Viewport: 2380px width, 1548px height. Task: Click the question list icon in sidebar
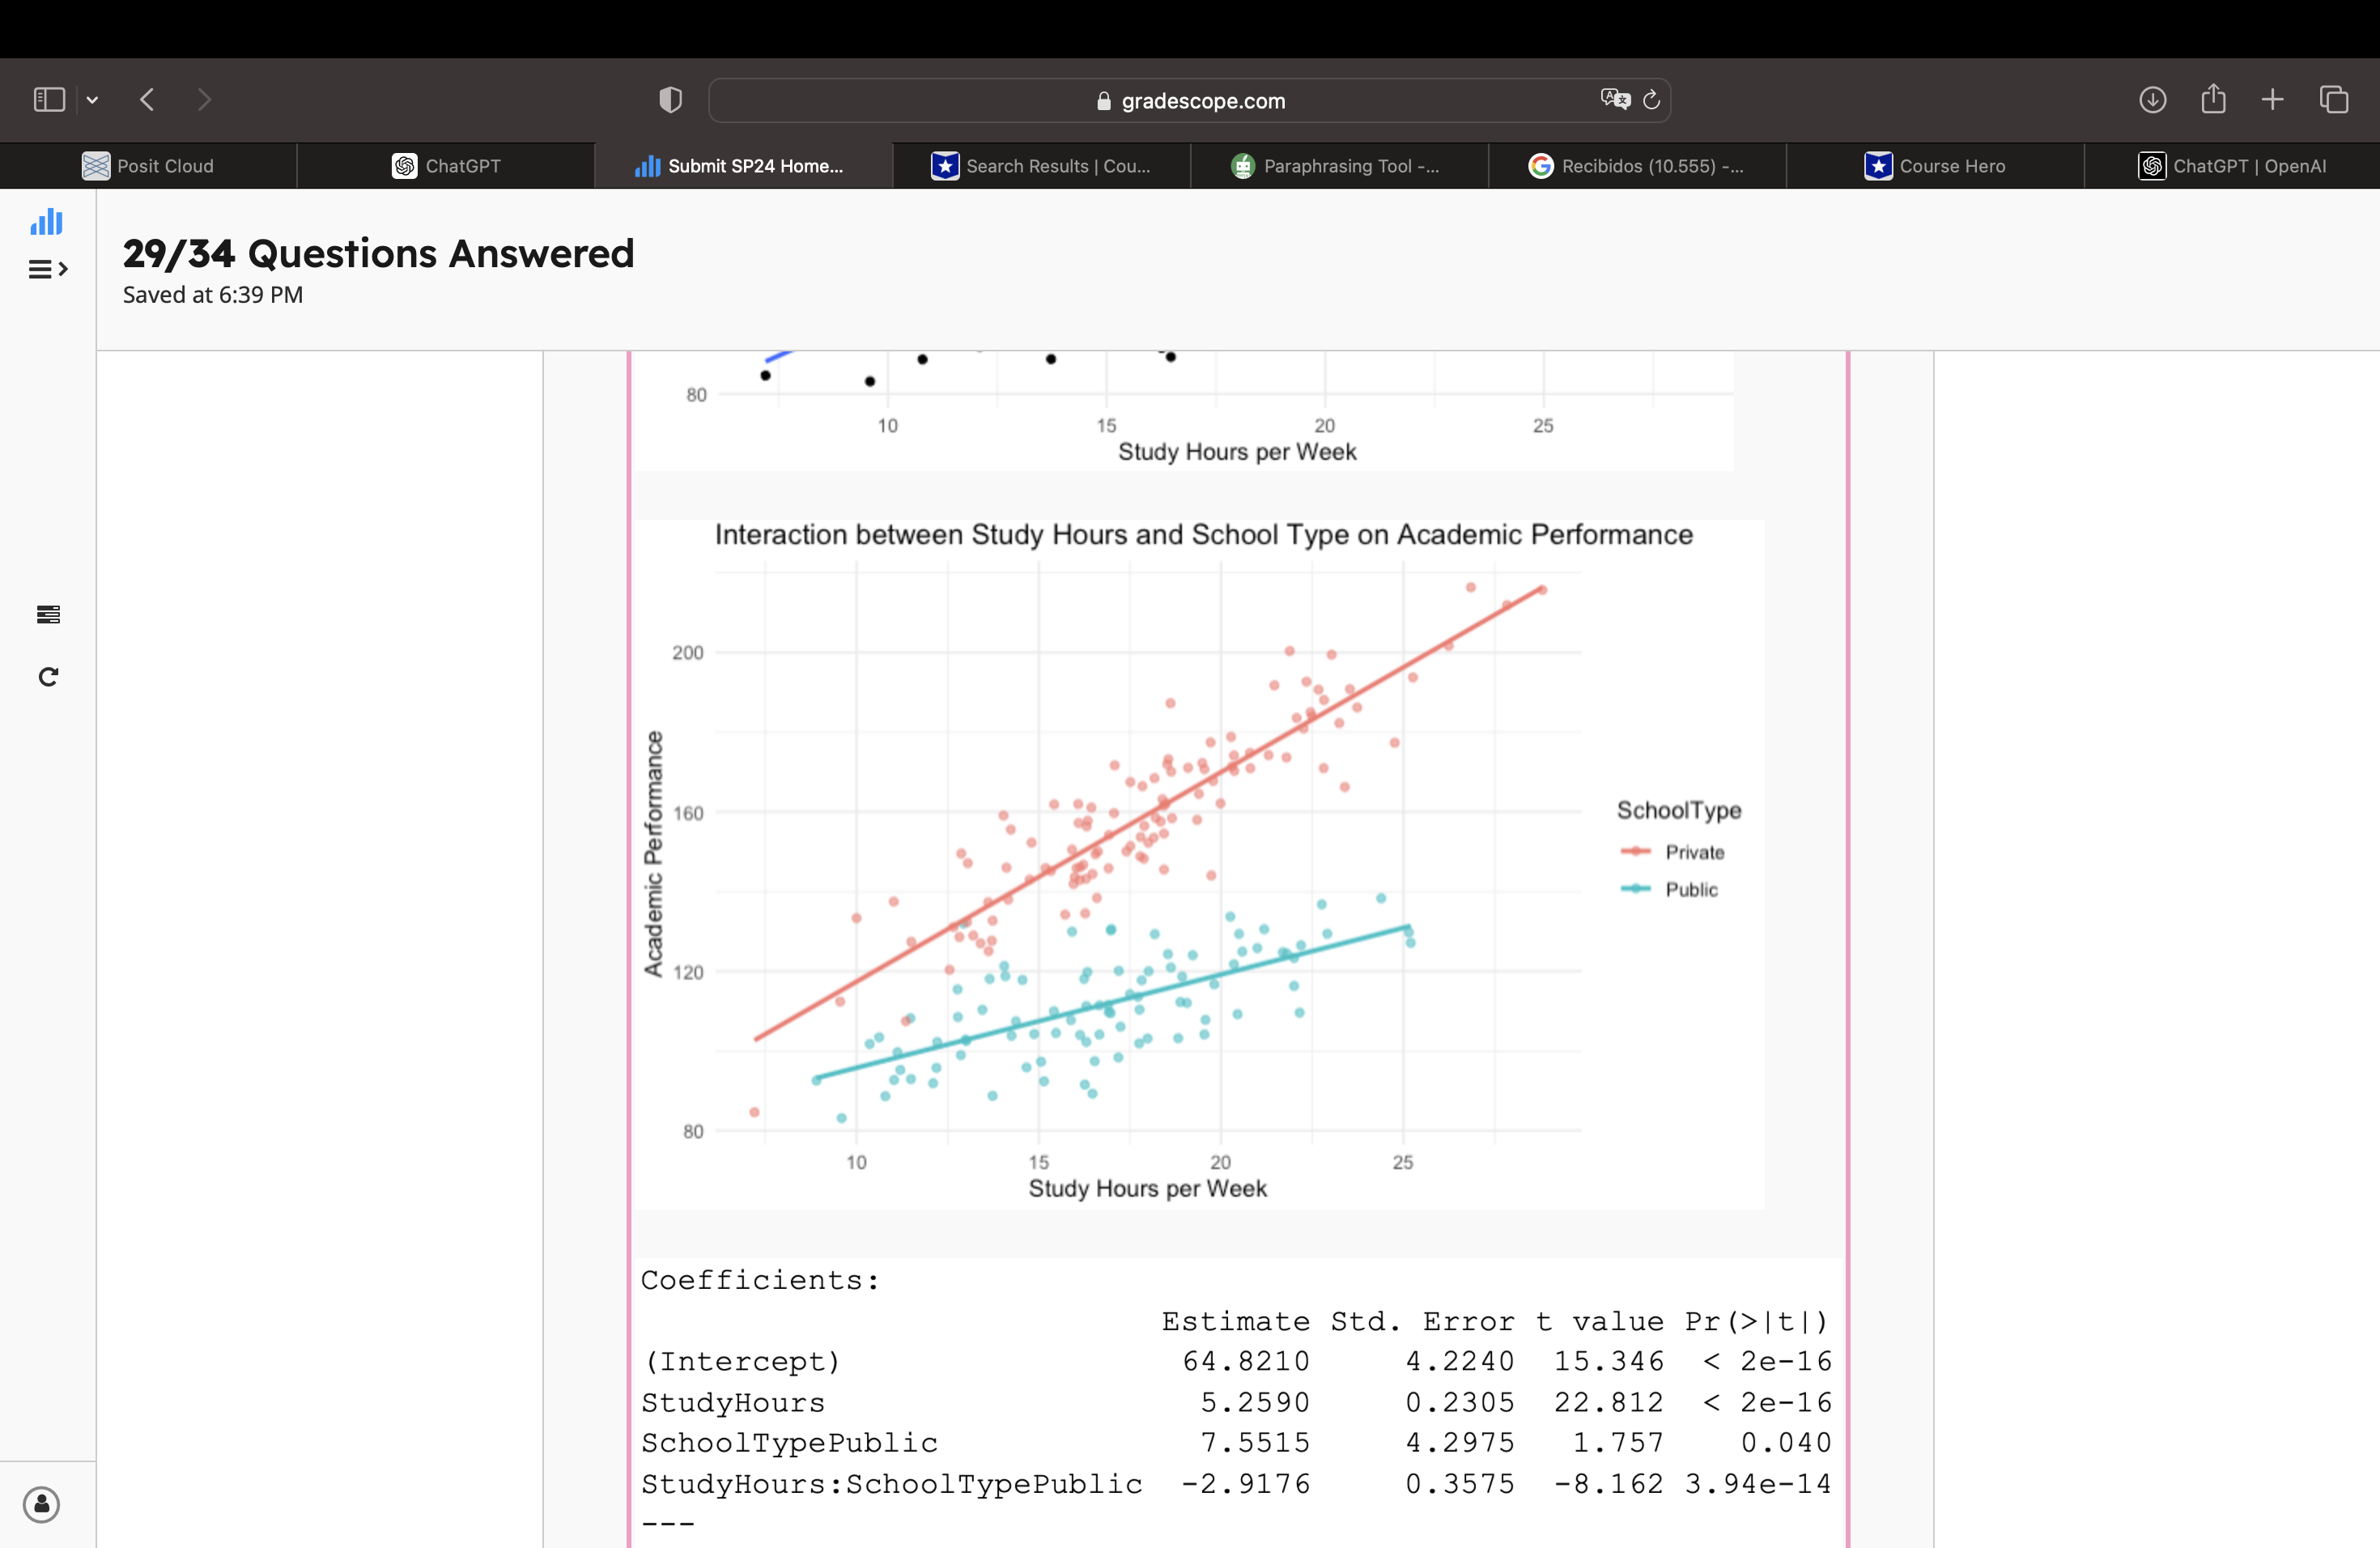point(48,614)
